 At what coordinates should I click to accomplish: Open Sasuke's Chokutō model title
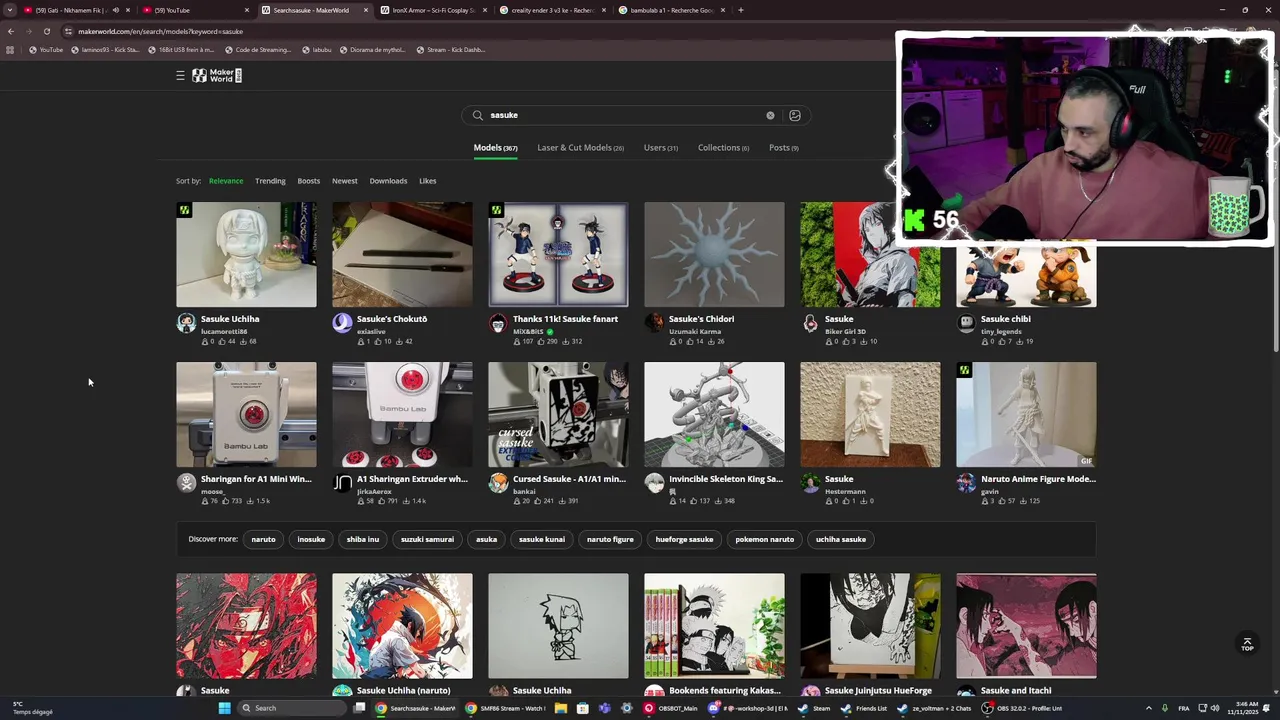(x=392, y=319)
